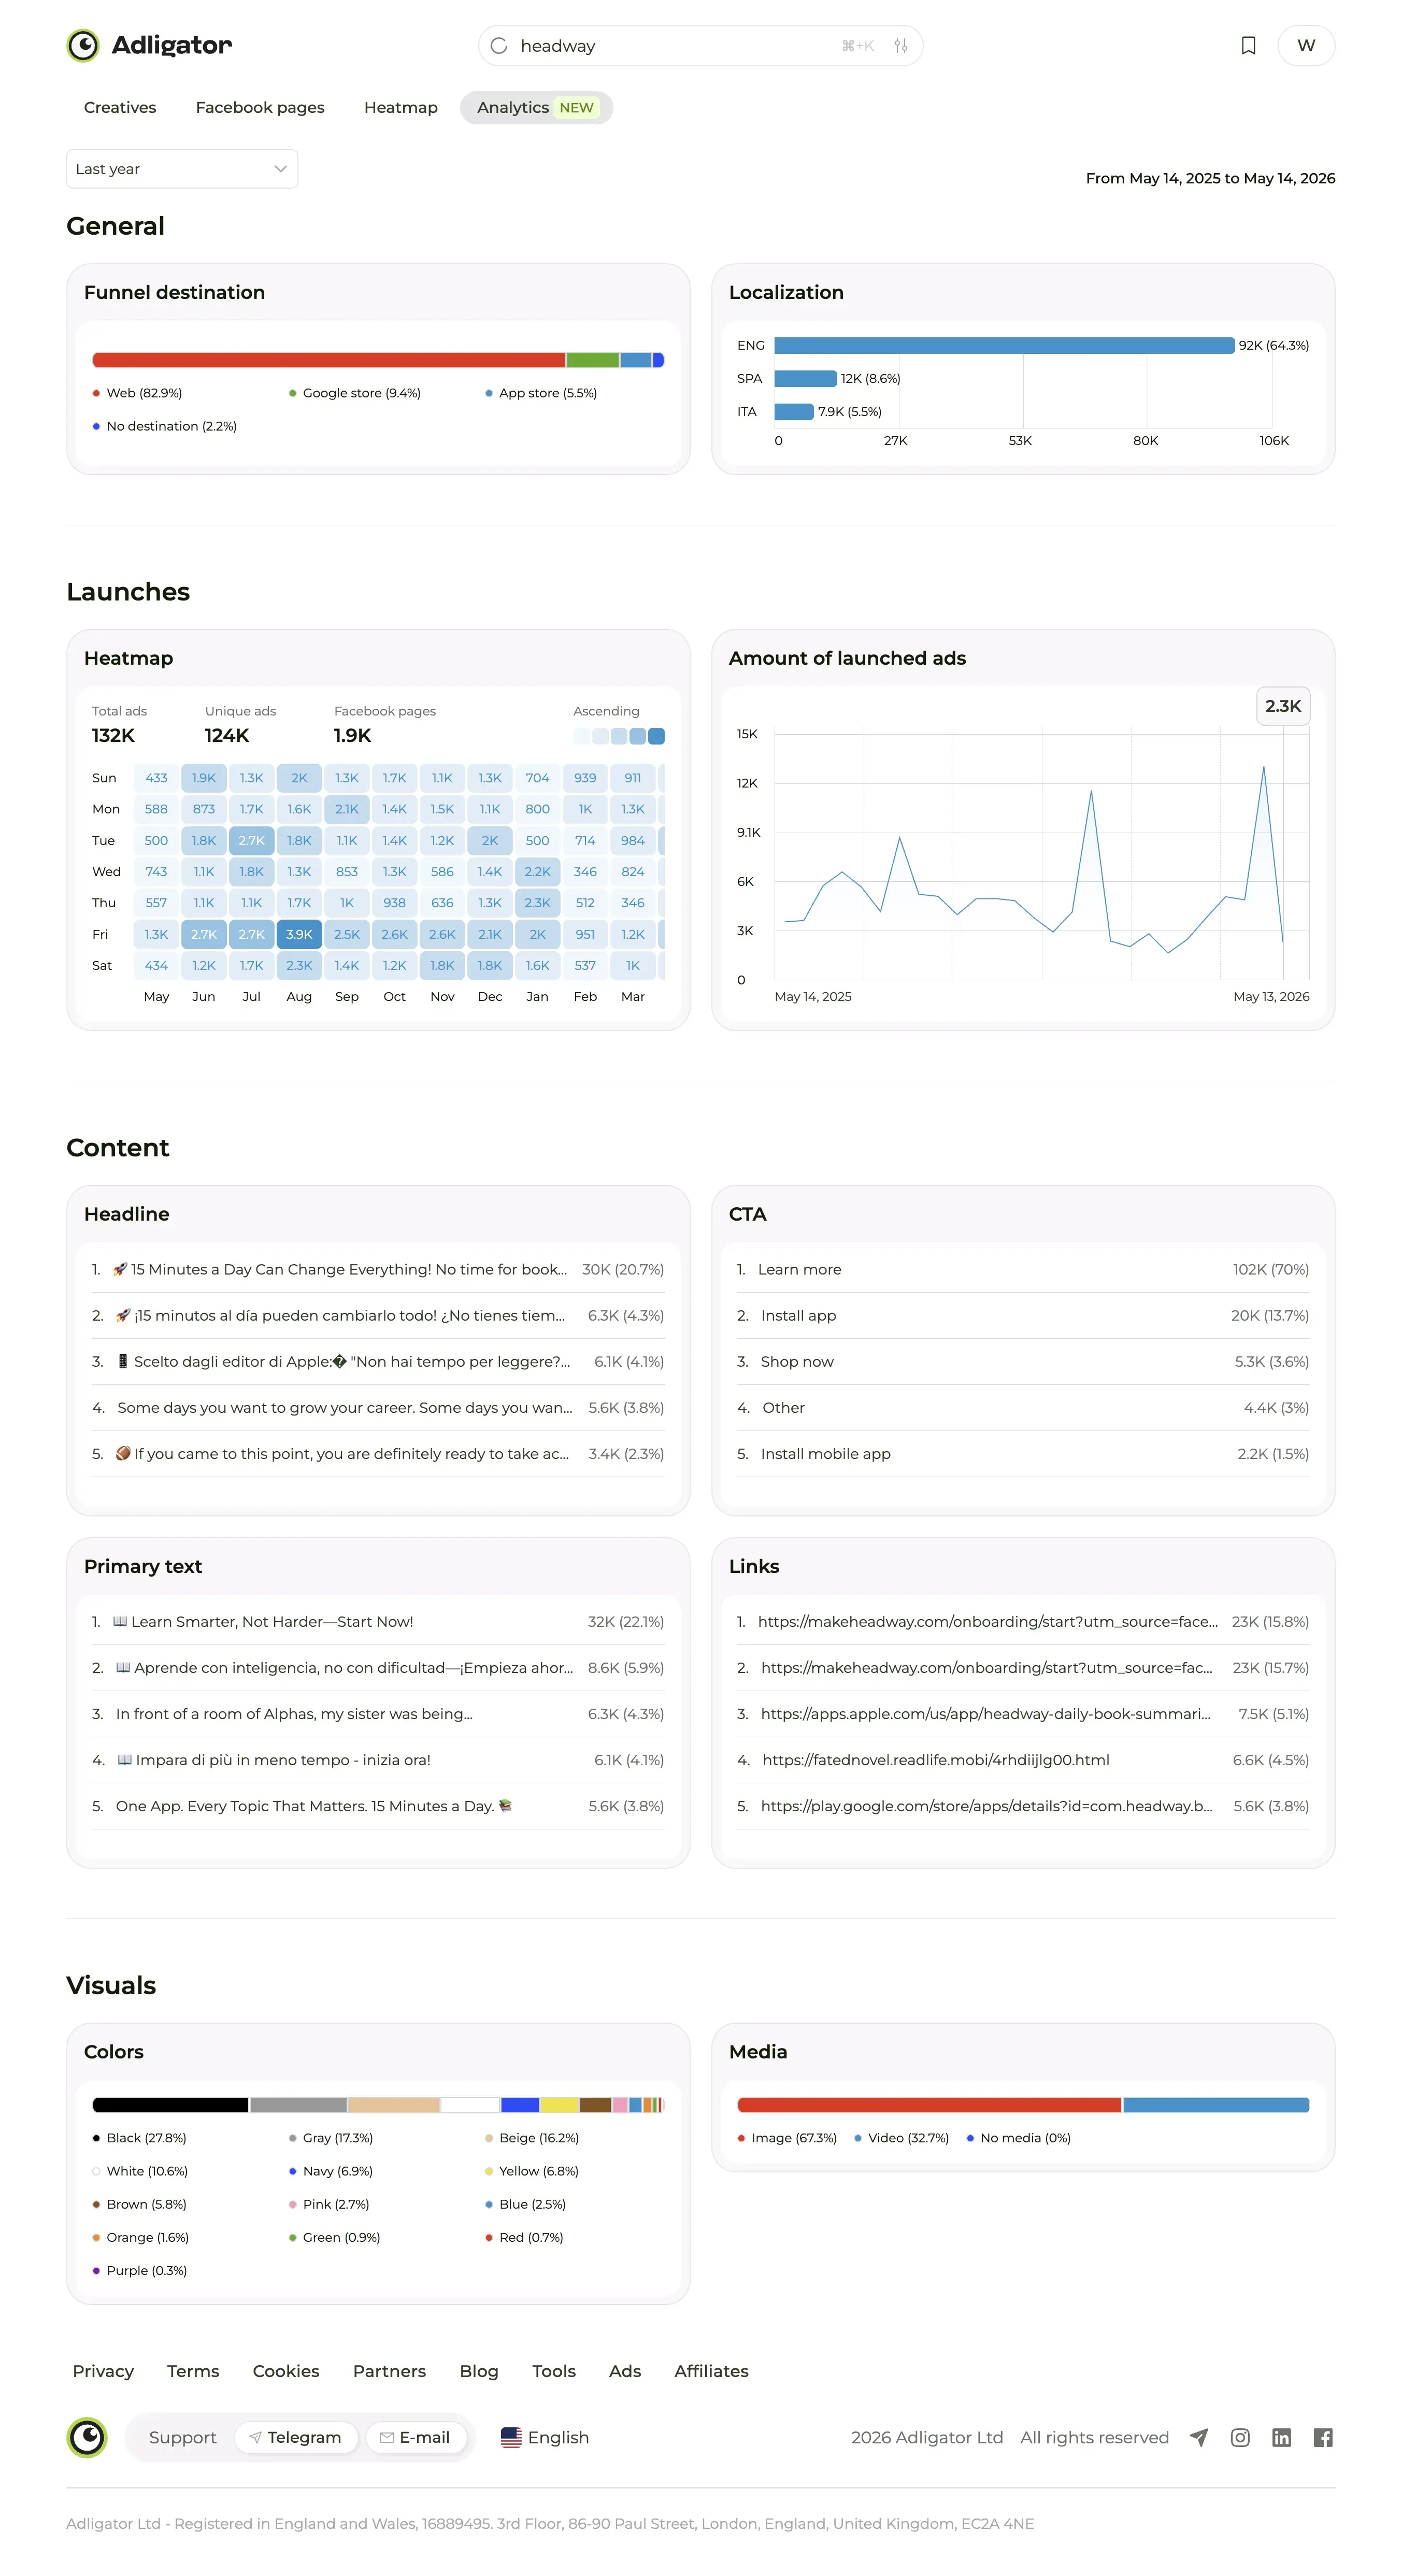This screenshot has height=2576, width=1402.
Task: Click the Wed Jan 2.2K heatmap cell
Action: point(537,872)
